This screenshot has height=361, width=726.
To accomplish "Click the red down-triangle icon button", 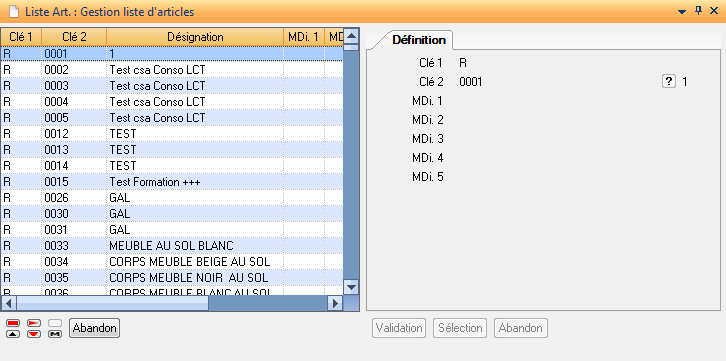I will coord(34,334).
